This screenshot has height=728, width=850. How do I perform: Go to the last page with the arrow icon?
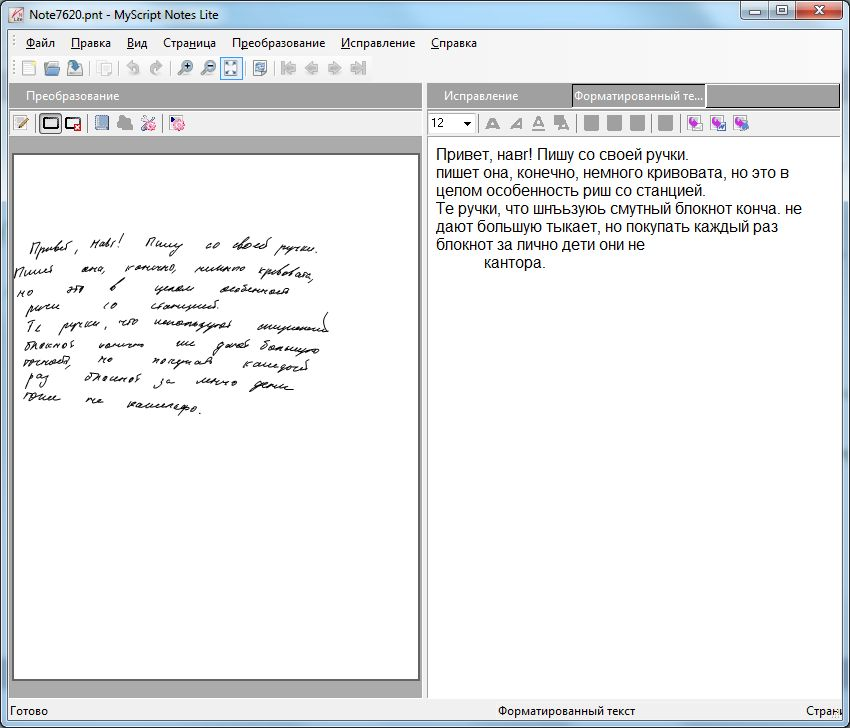point(358,68)
